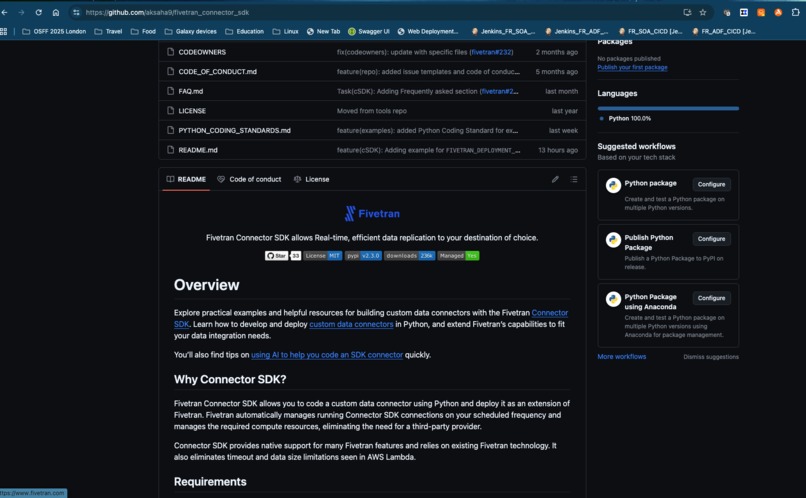This screenshot has height=498, width=806.
Task: Expand the Education bookmark folder
Action: tap(244, 31)
